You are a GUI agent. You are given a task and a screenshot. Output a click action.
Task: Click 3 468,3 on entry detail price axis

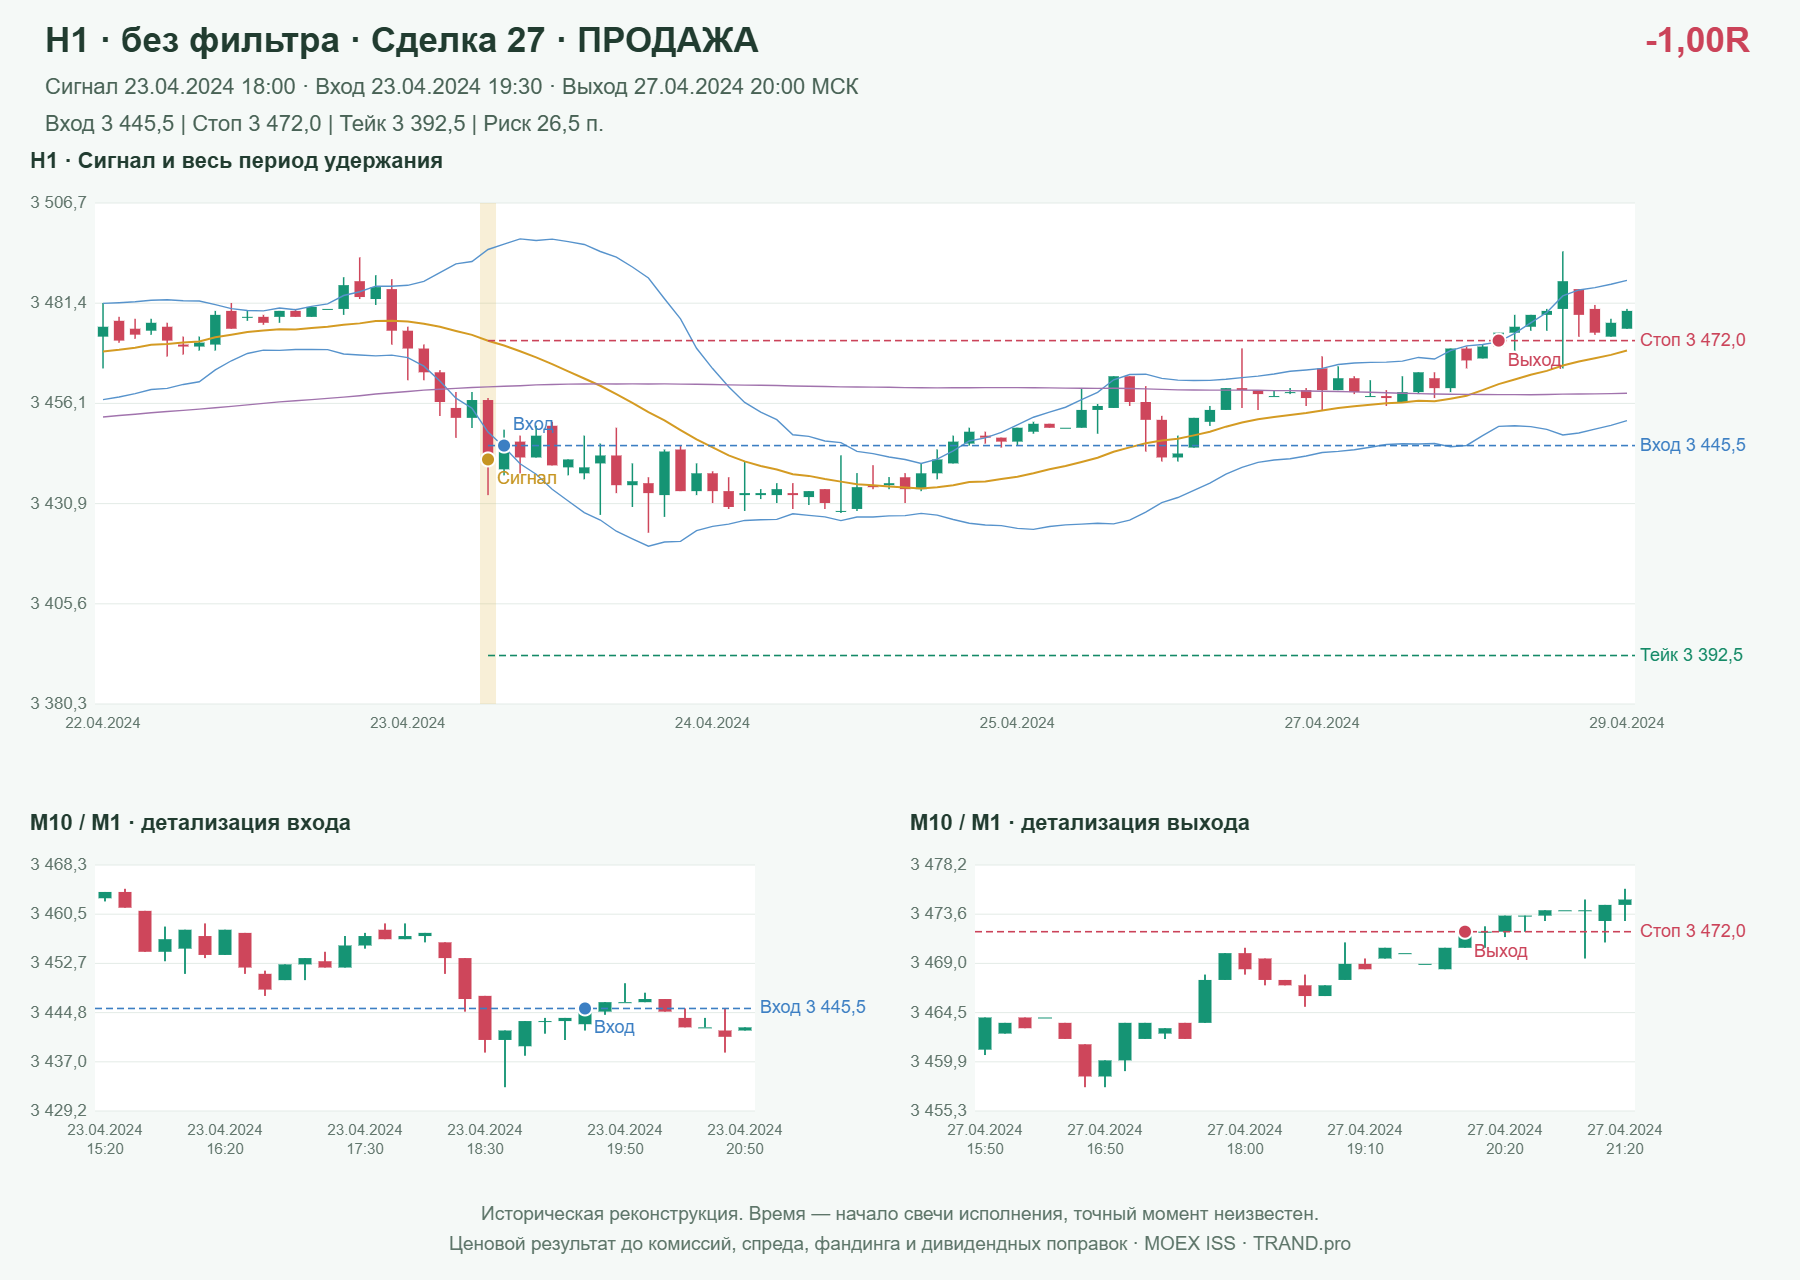tap(58, 865)
